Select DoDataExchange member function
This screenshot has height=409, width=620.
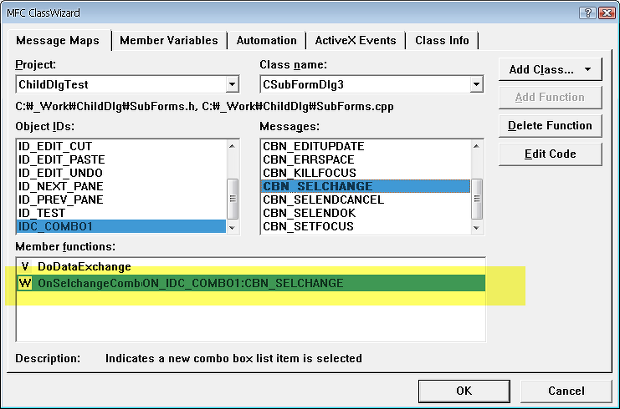click(x=251, y=267)
